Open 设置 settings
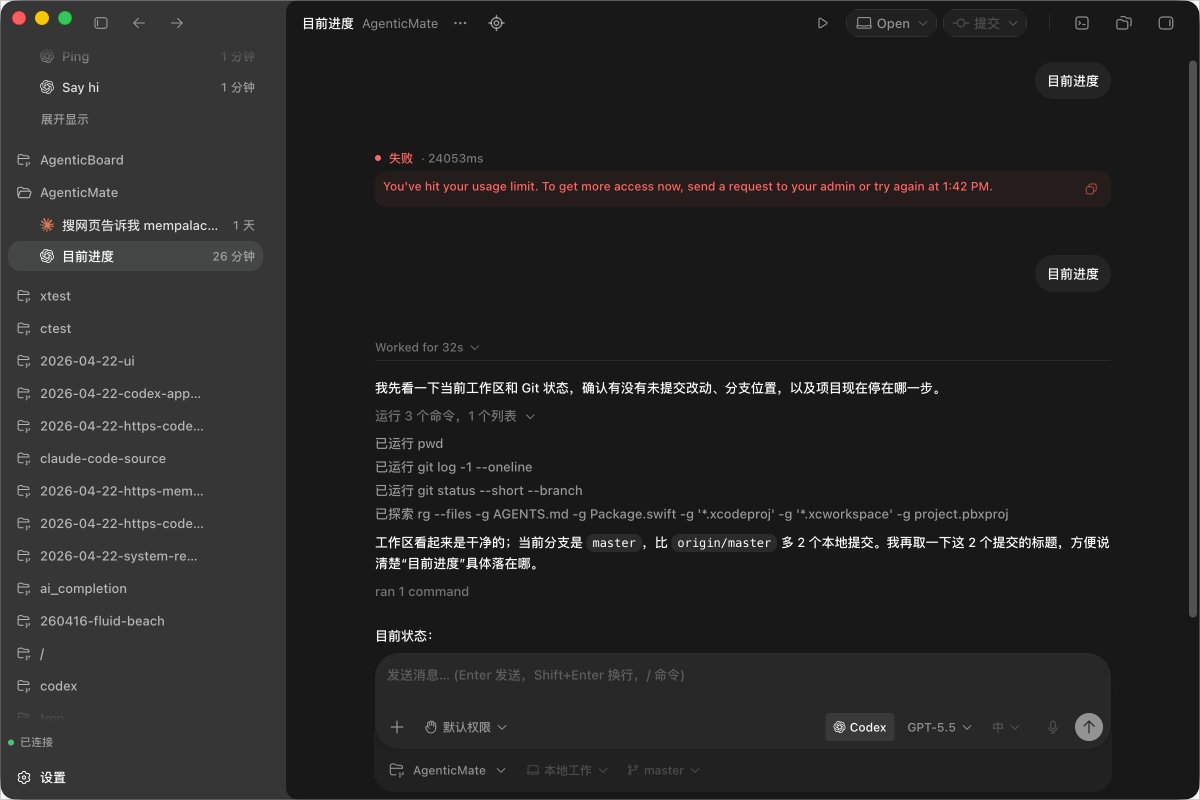The height and width of the screenshot is (800, 1200). point(41,777)
